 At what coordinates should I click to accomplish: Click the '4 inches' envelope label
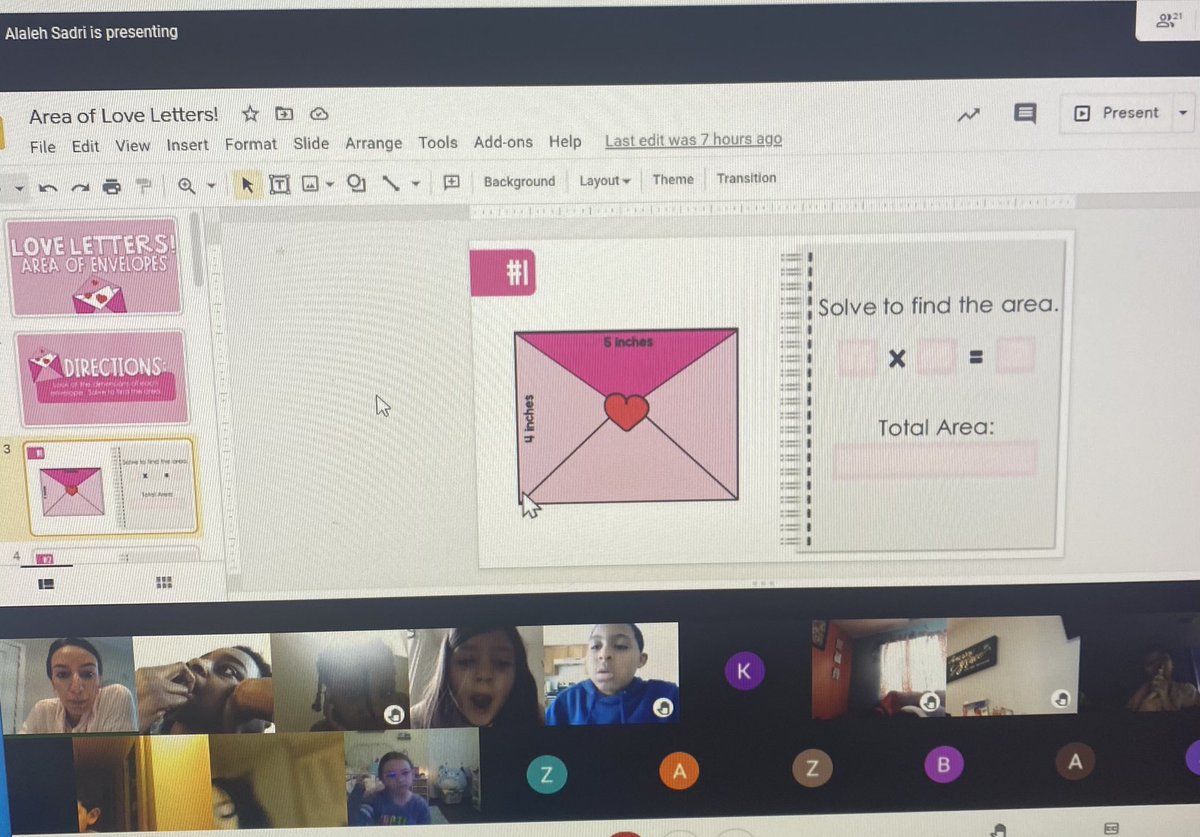point(530,418)
